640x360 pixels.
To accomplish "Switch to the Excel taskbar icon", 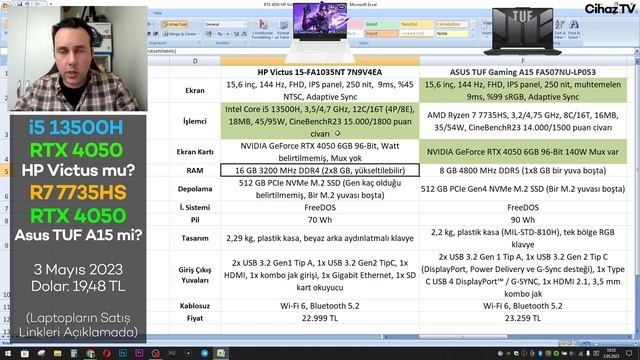I will pyautogui.click(x=221, y=353).
